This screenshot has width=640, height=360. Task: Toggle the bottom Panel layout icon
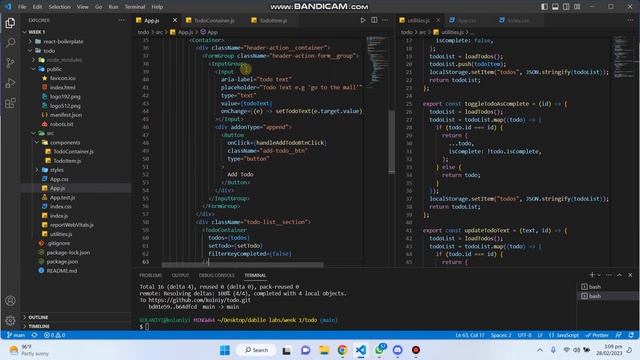coord(555,7)
